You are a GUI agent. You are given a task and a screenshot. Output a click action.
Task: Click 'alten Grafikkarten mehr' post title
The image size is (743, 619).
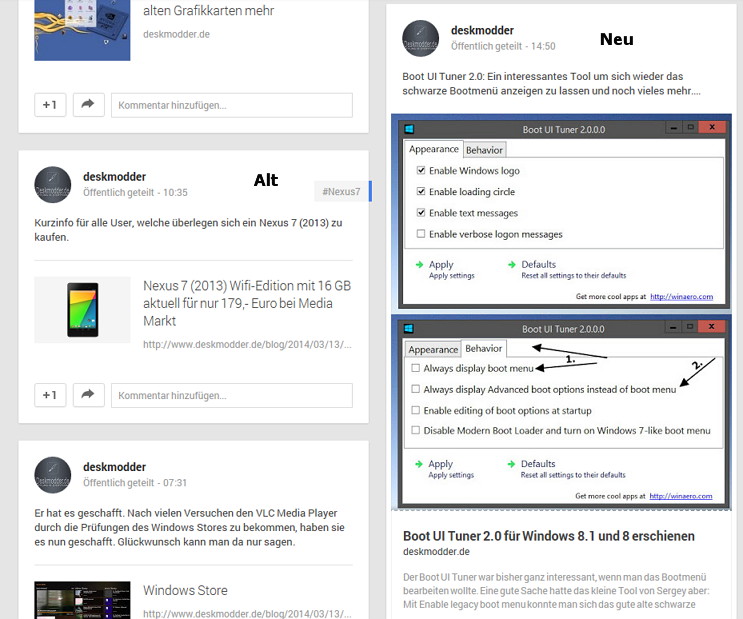208,10
